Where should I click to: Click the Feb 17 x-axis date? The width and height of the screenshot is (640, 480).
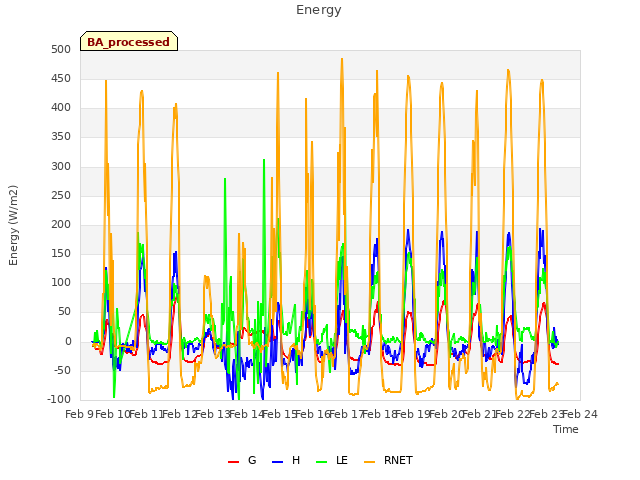[346, 415]
